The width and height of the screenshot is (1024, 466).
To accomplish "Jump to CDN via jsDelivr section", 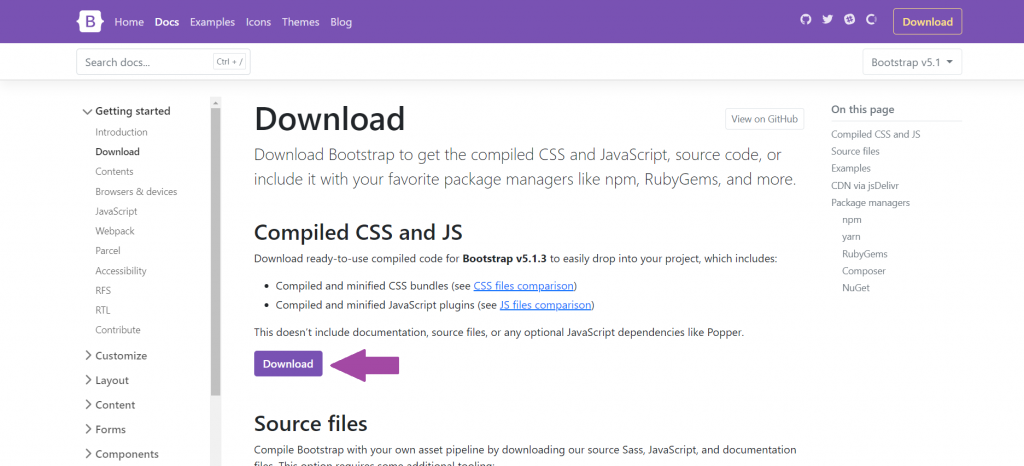I will click(865, 185).
